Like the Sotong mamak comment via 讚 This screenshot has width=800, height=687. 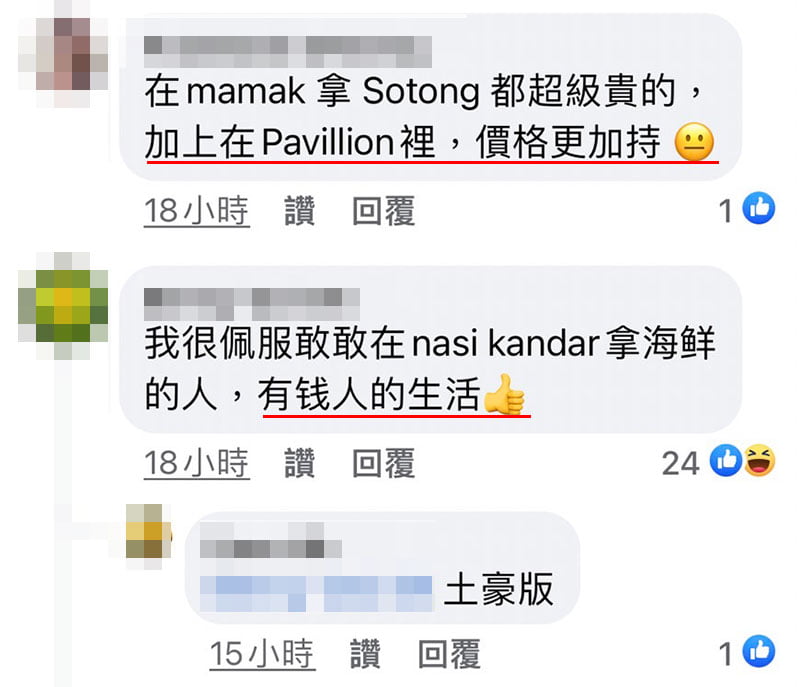[x=299, y=210]
